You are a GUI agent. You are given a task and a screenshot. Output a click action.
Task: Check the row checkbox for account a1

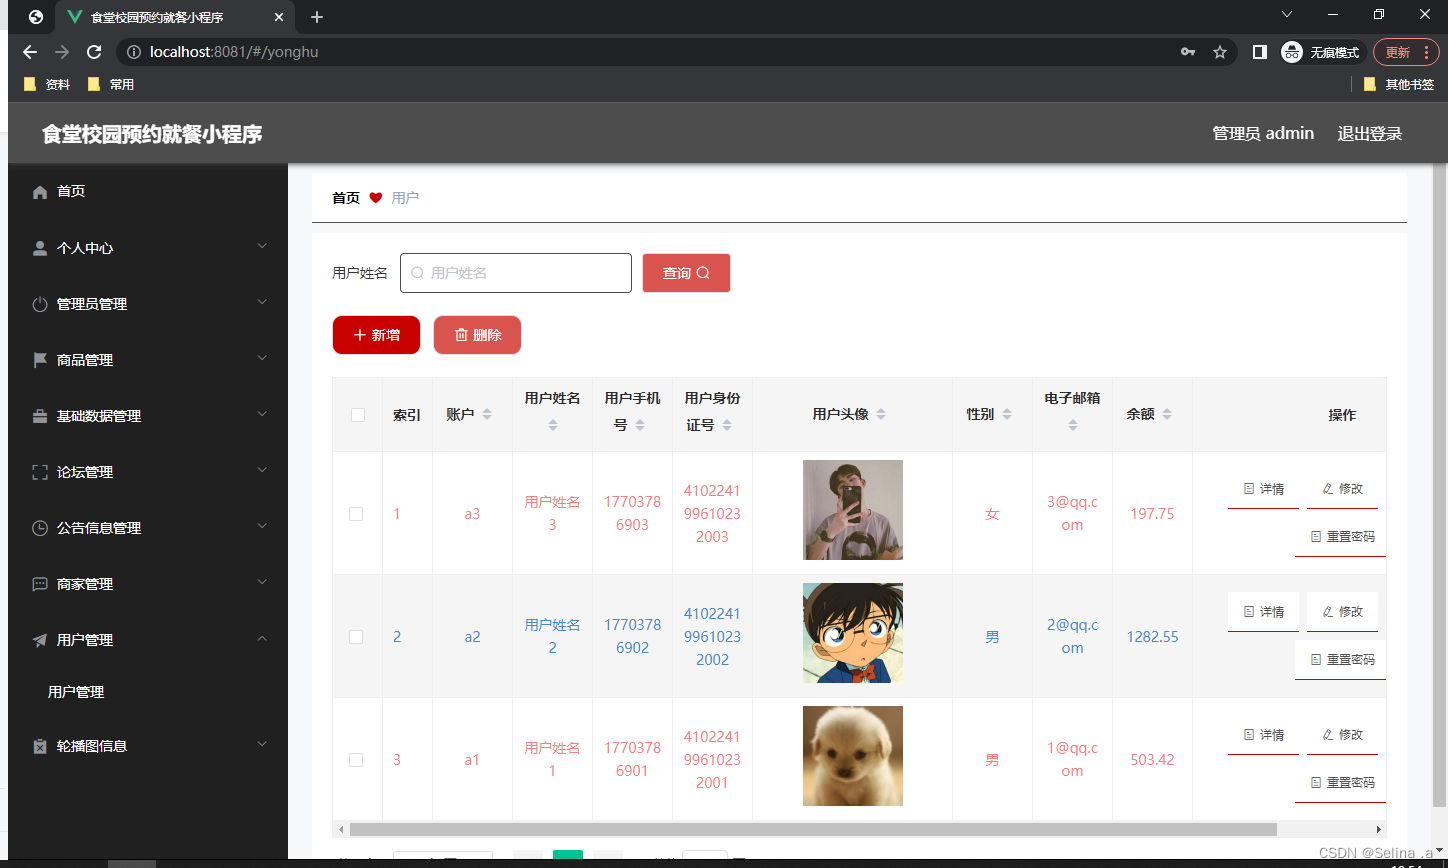pyautogui.click(x=356, y=760)
